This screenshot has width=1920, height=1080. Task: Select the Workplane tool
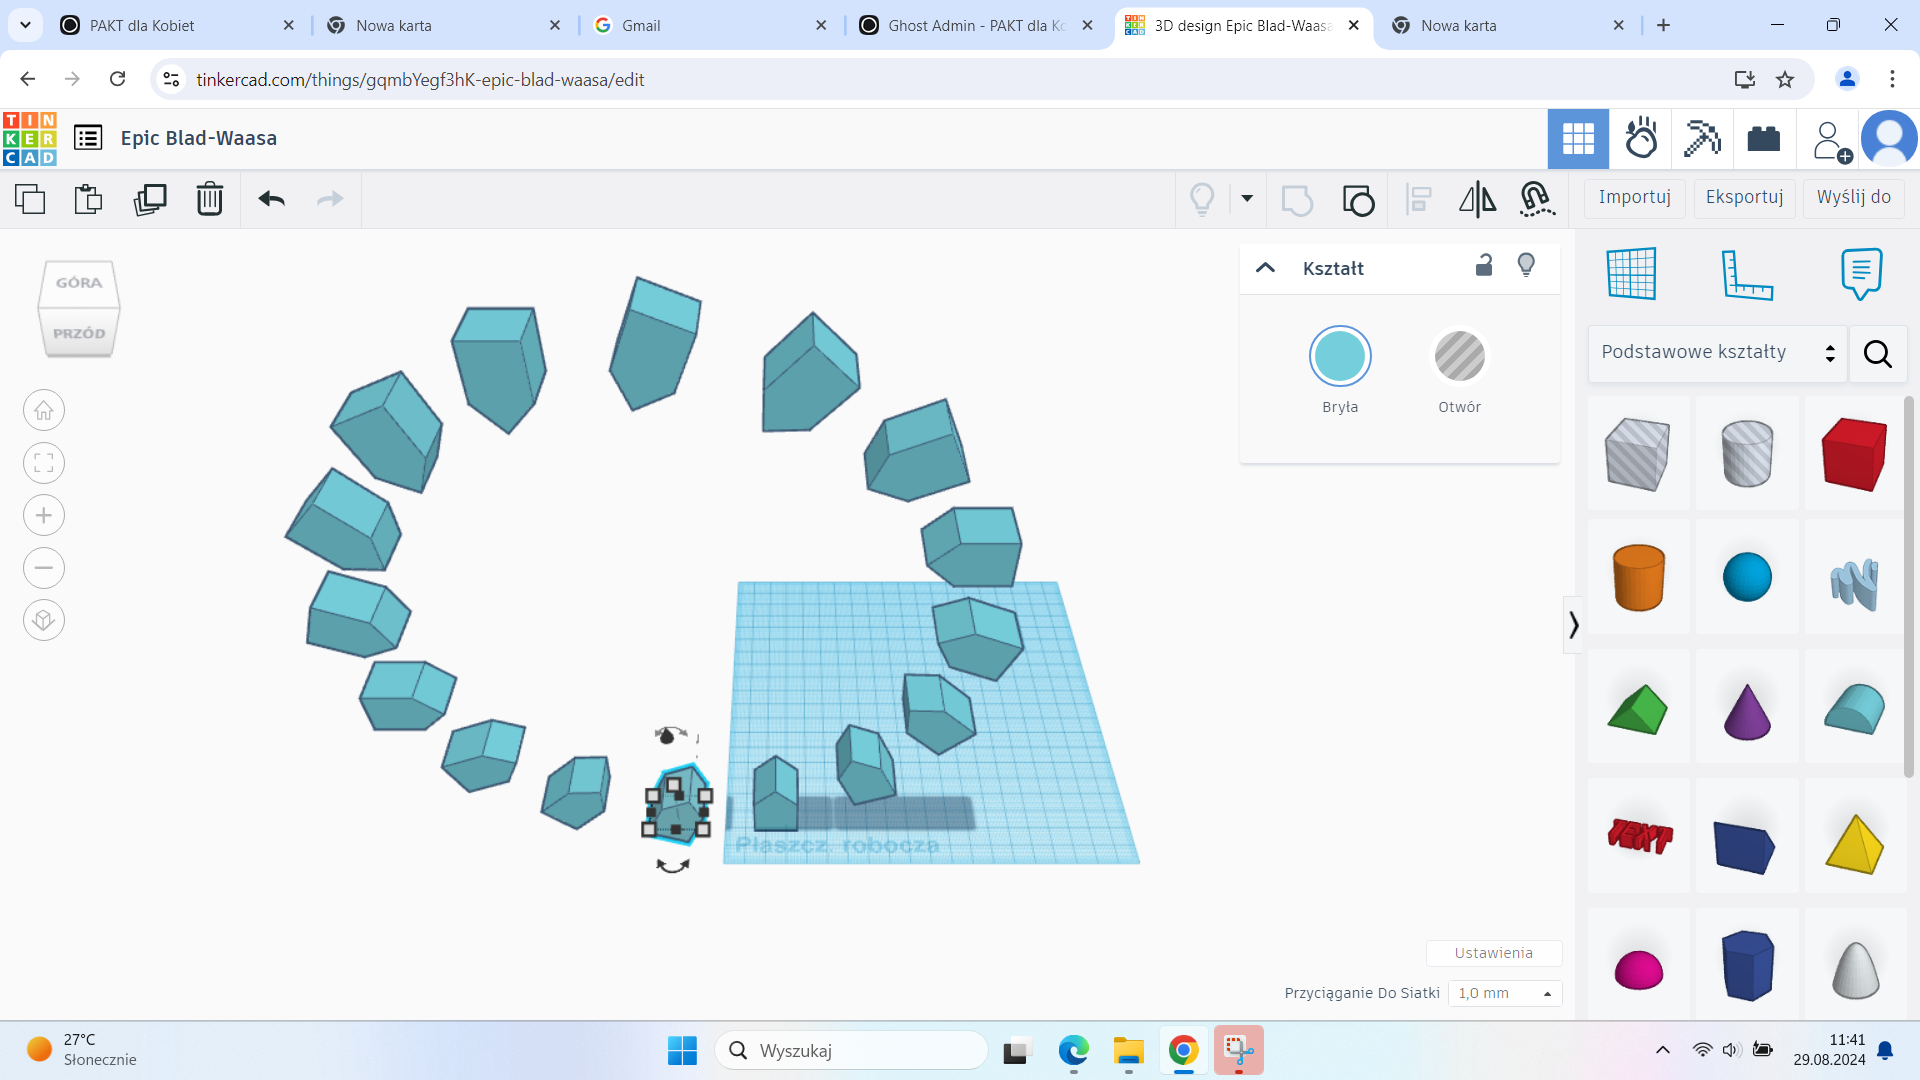coord(1632,273)
